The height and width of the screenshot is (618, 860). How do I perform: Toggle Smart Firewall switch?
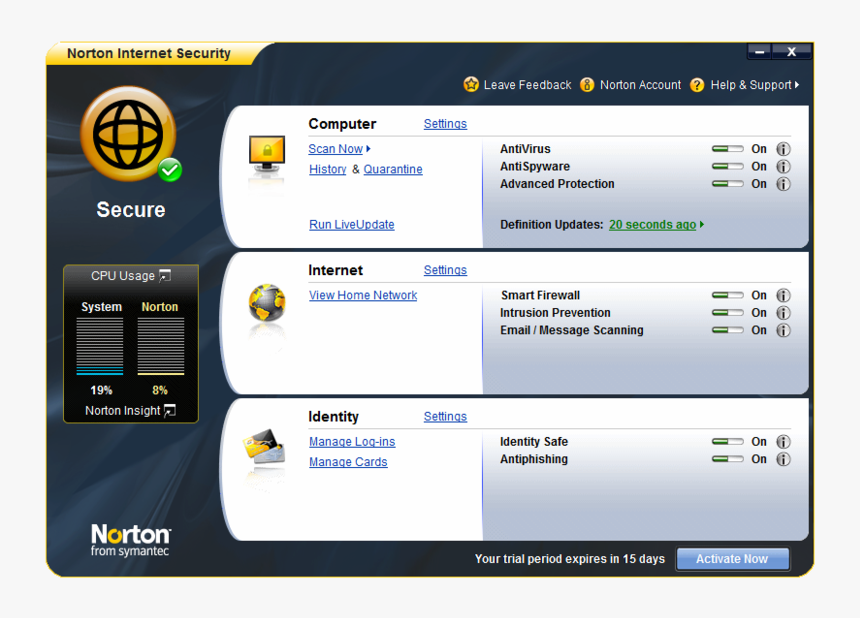(x=727, y=295)
